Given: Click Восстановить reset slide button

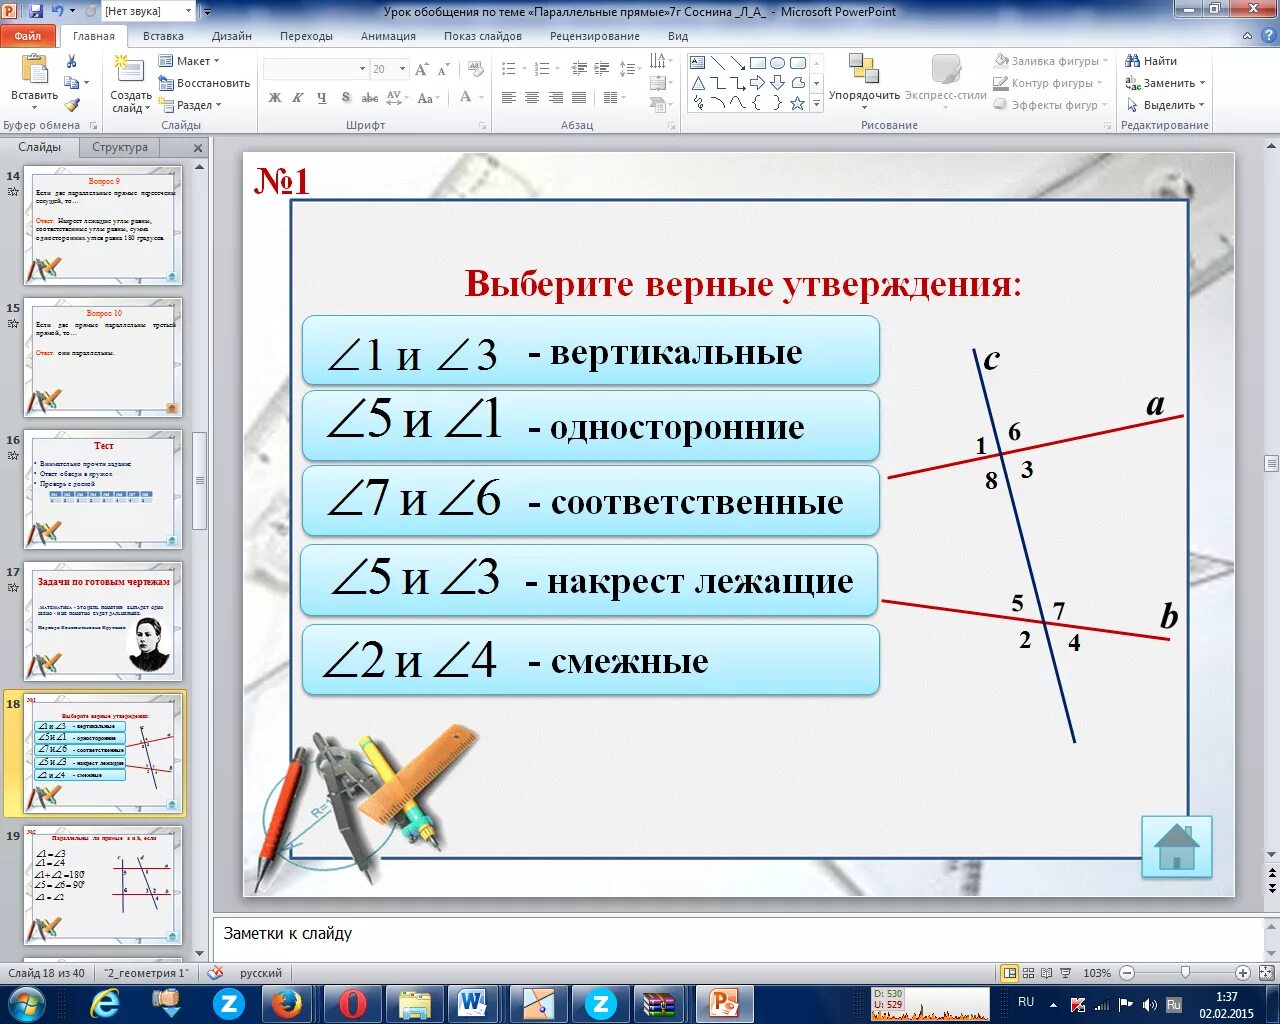Looking at the screenshot, I should pos(204,83).
